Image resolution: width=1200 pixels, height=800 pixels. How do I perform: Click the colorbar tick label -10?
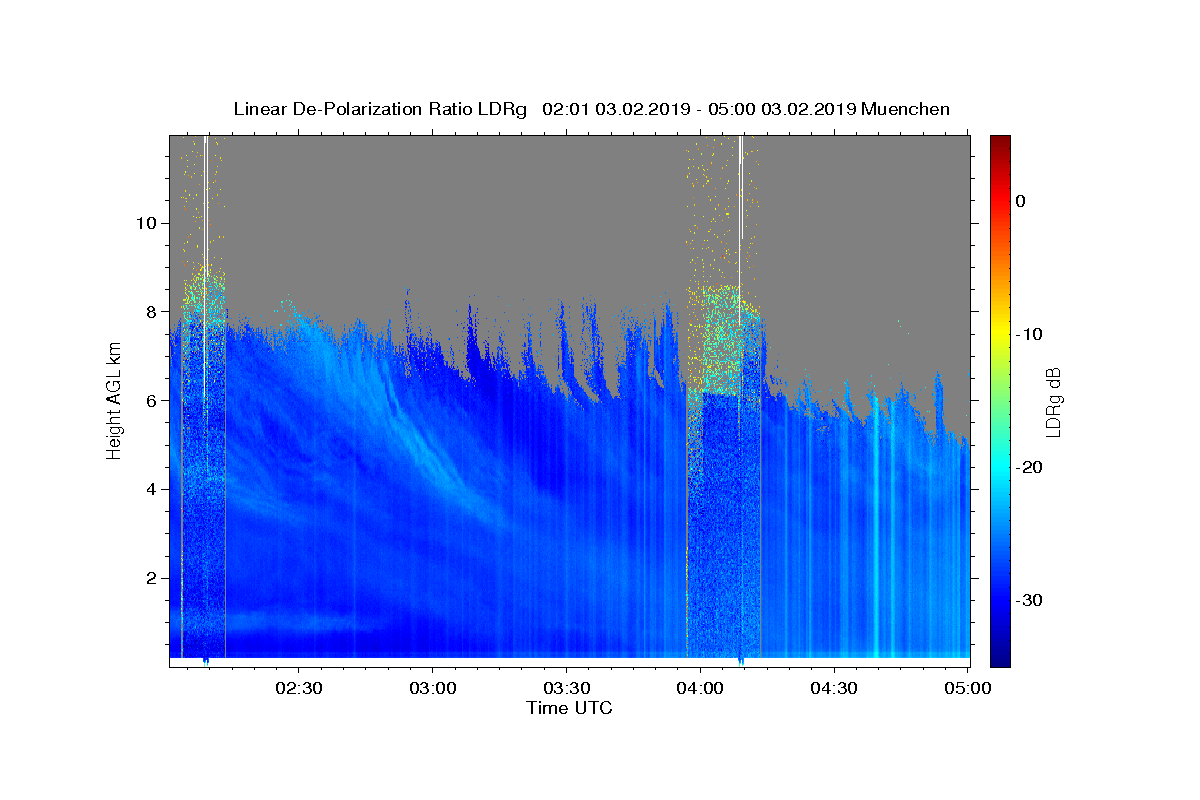pyautogui.click(x=1030, y=334)
